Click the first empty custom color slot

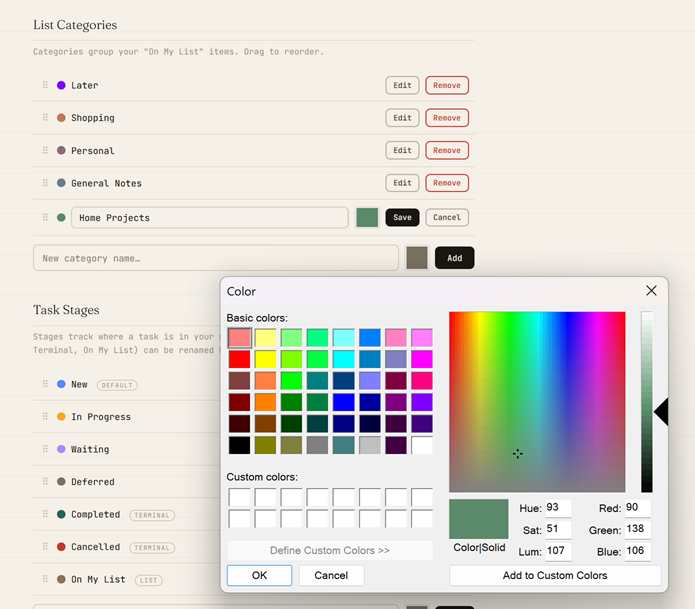pyautogui.click(x=239, y=497)
